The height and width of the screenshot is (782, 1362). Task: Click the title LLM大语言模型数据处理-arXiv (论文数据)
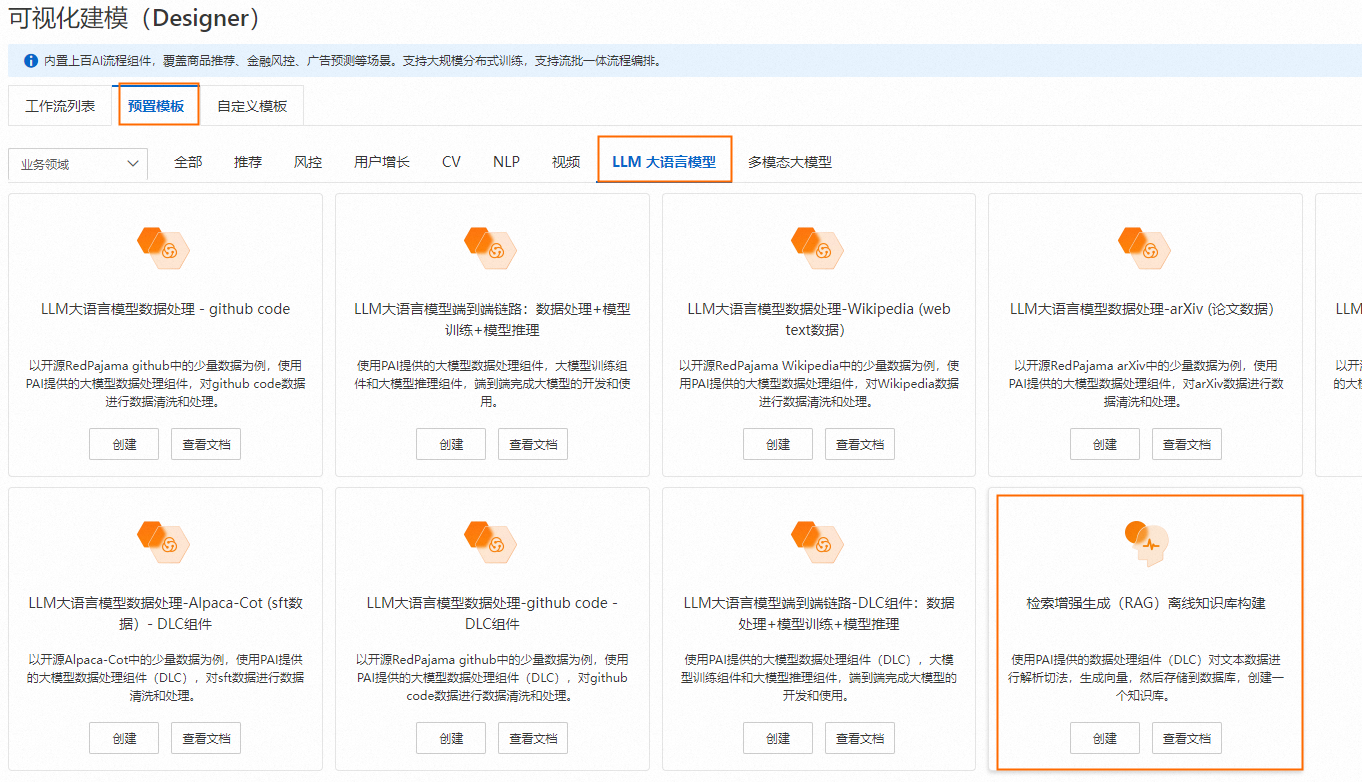pos(1145,309)
